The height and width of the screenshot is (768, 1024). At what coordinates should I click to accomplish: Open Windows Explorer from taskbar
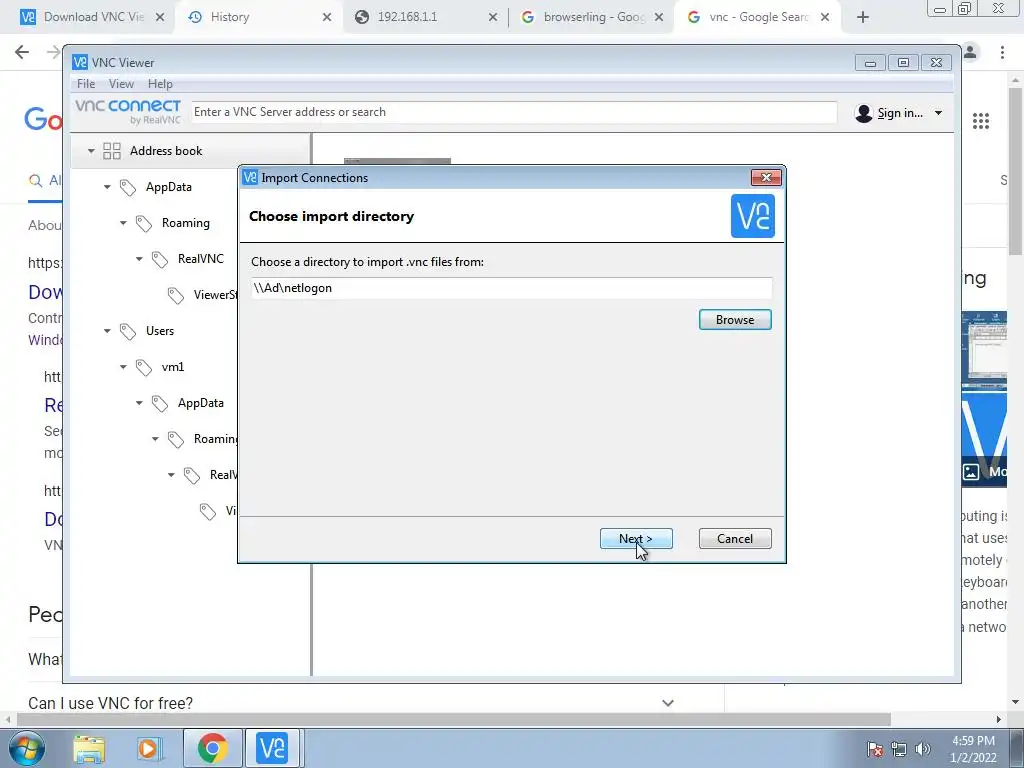pos(89,748)
